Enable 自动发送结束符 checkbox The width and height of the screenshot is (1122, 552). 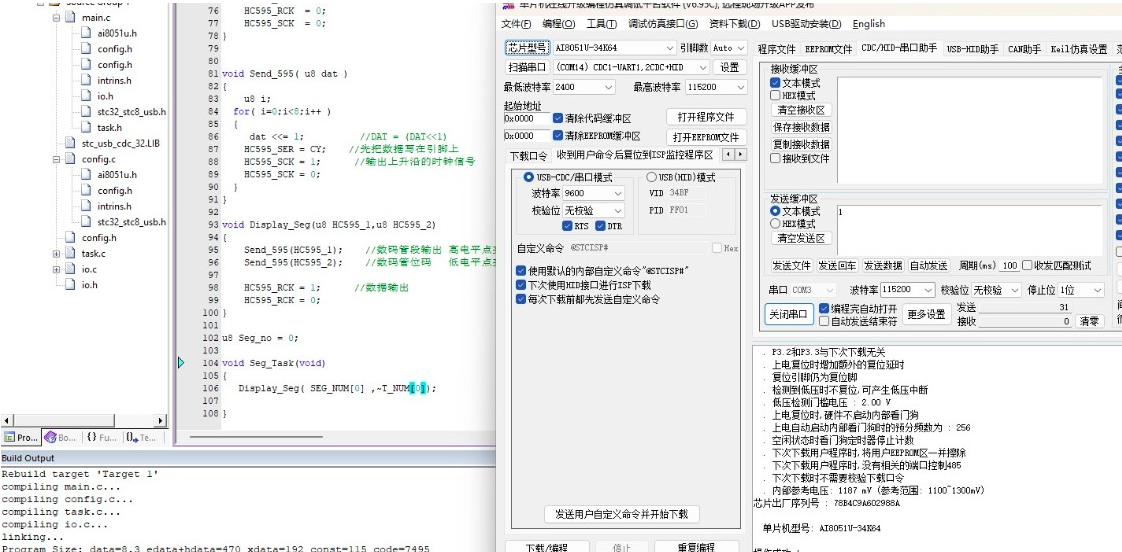coord(824,321)
